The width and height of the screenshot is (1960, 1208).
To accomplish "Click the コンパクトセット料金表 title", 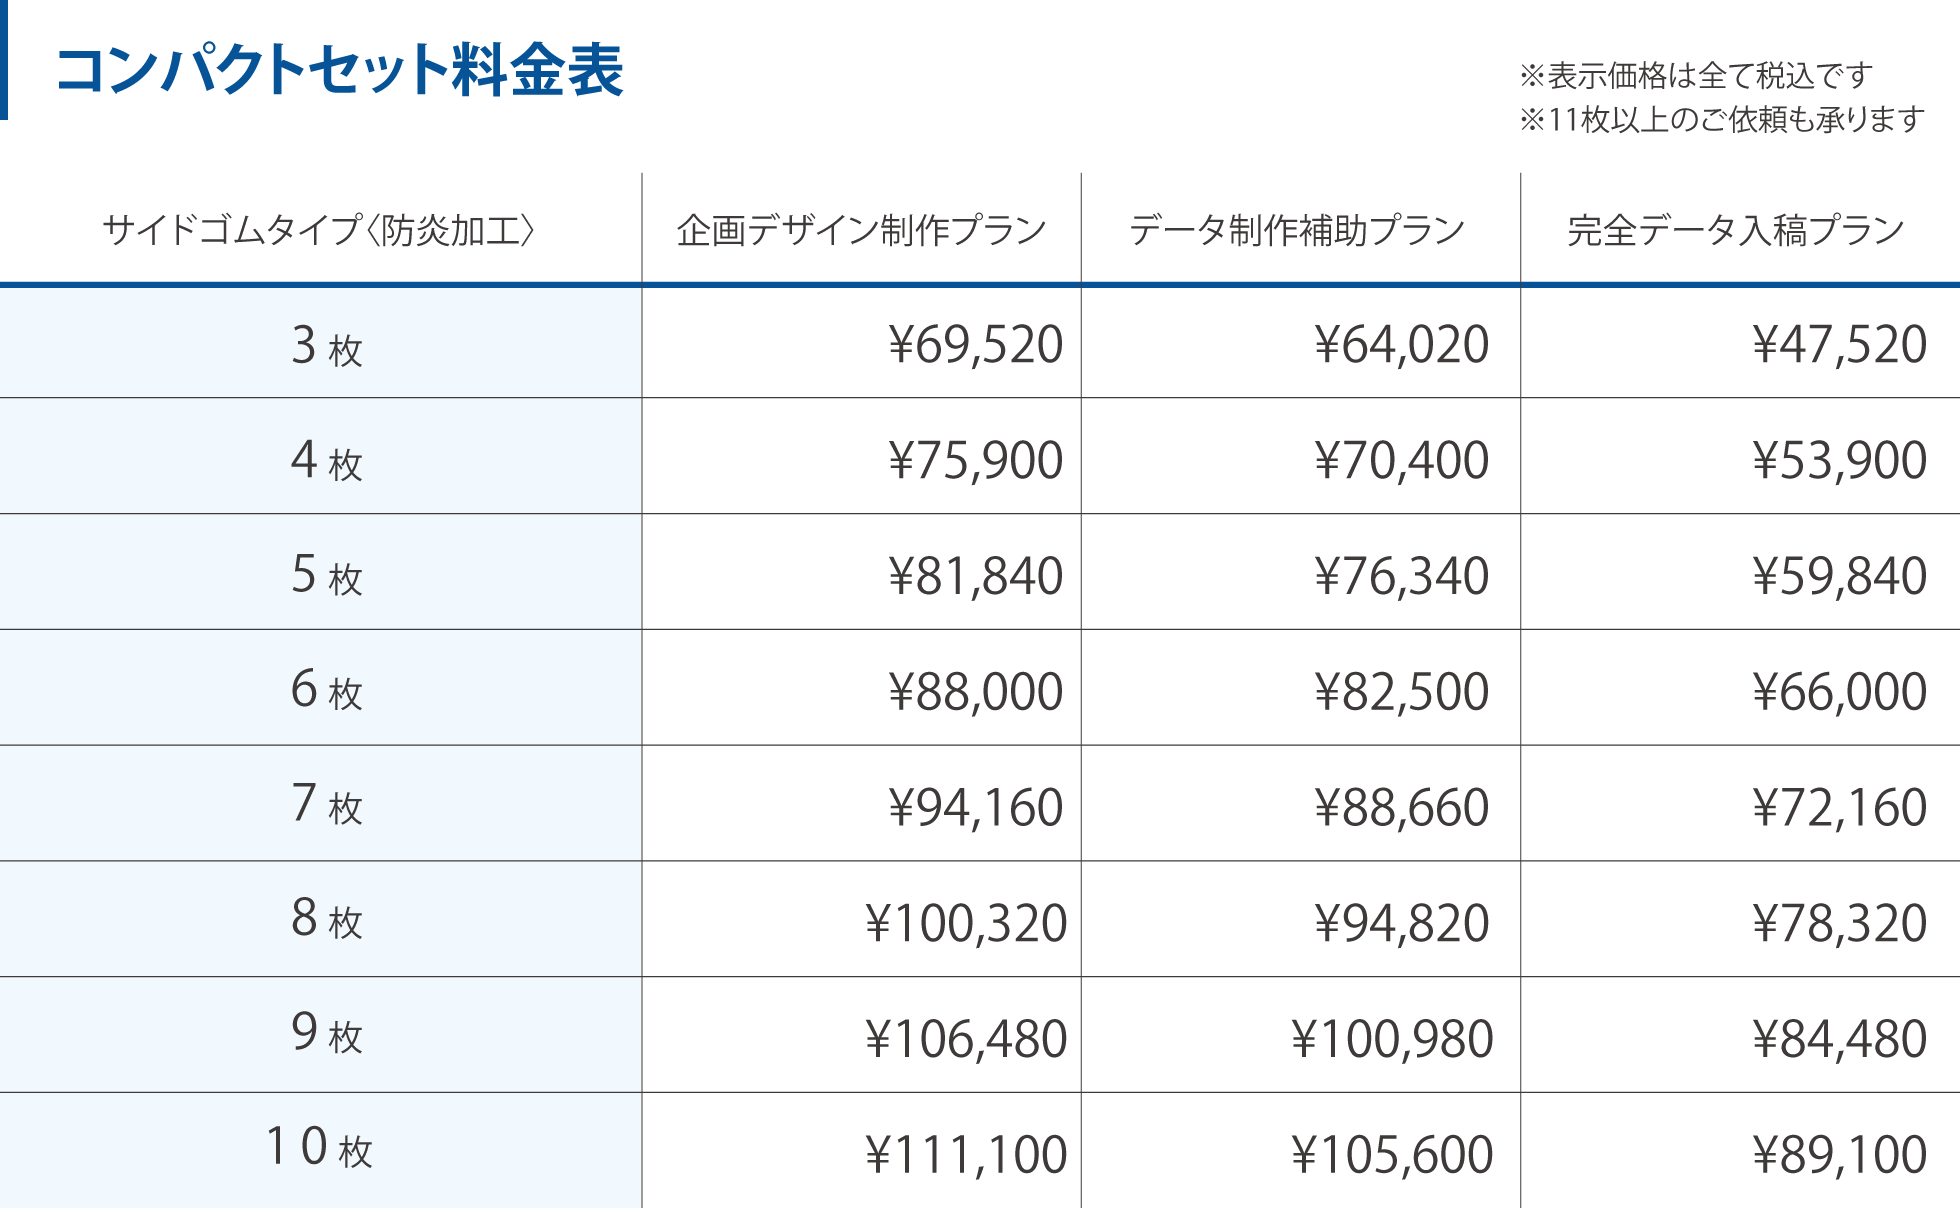I will (x=340, y=70).
